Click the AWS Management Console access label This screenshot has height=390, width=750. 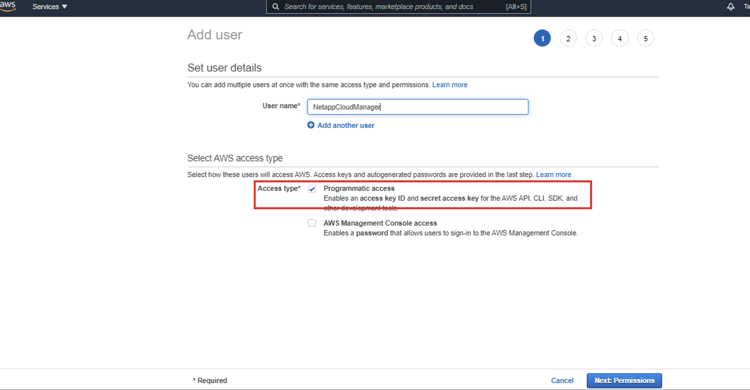(x=380, y=223)
